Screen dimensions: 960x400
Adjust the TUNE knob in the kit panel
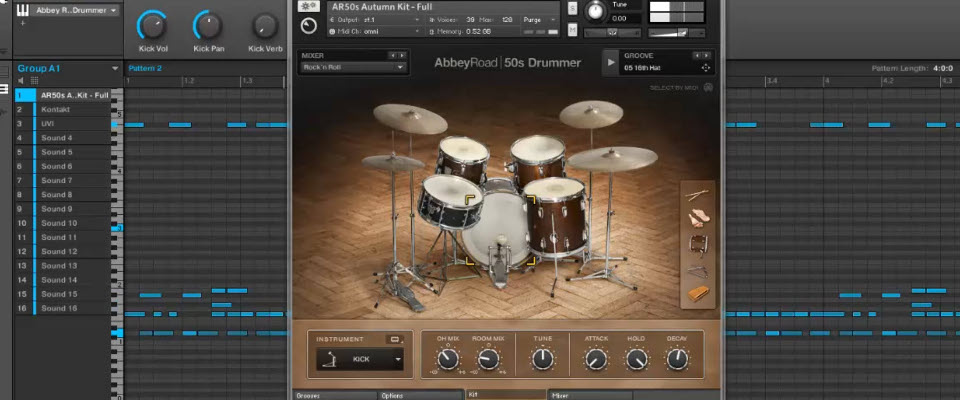[542, 359]
